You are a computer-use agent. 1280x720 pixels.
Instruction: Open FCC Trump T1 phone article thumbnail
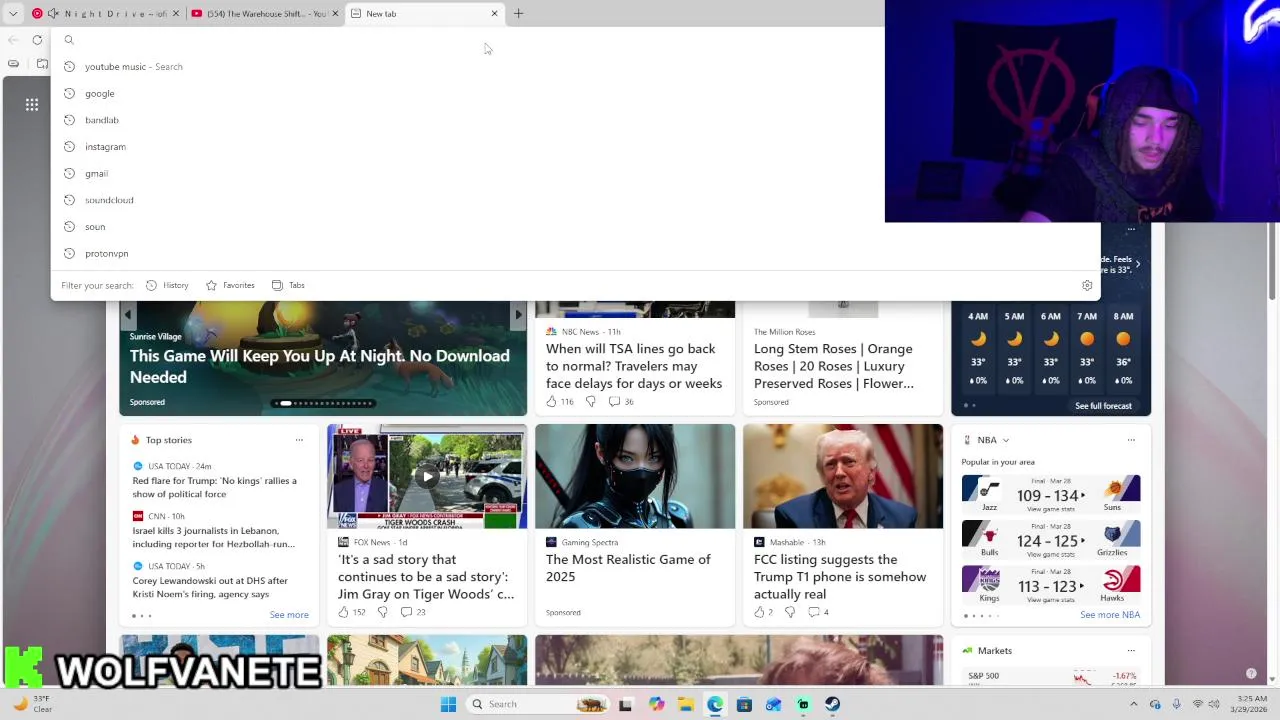coord(843,476)
